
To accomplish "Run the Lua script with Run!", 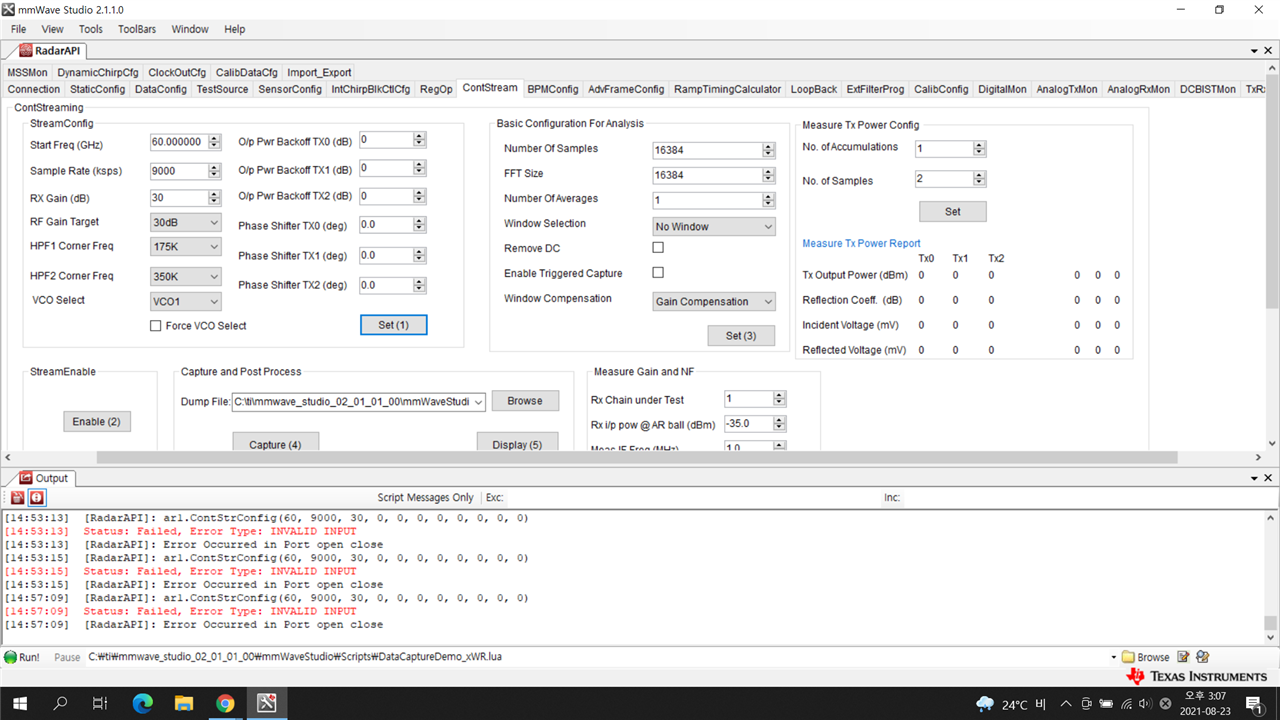I will (x=22, y=657).
